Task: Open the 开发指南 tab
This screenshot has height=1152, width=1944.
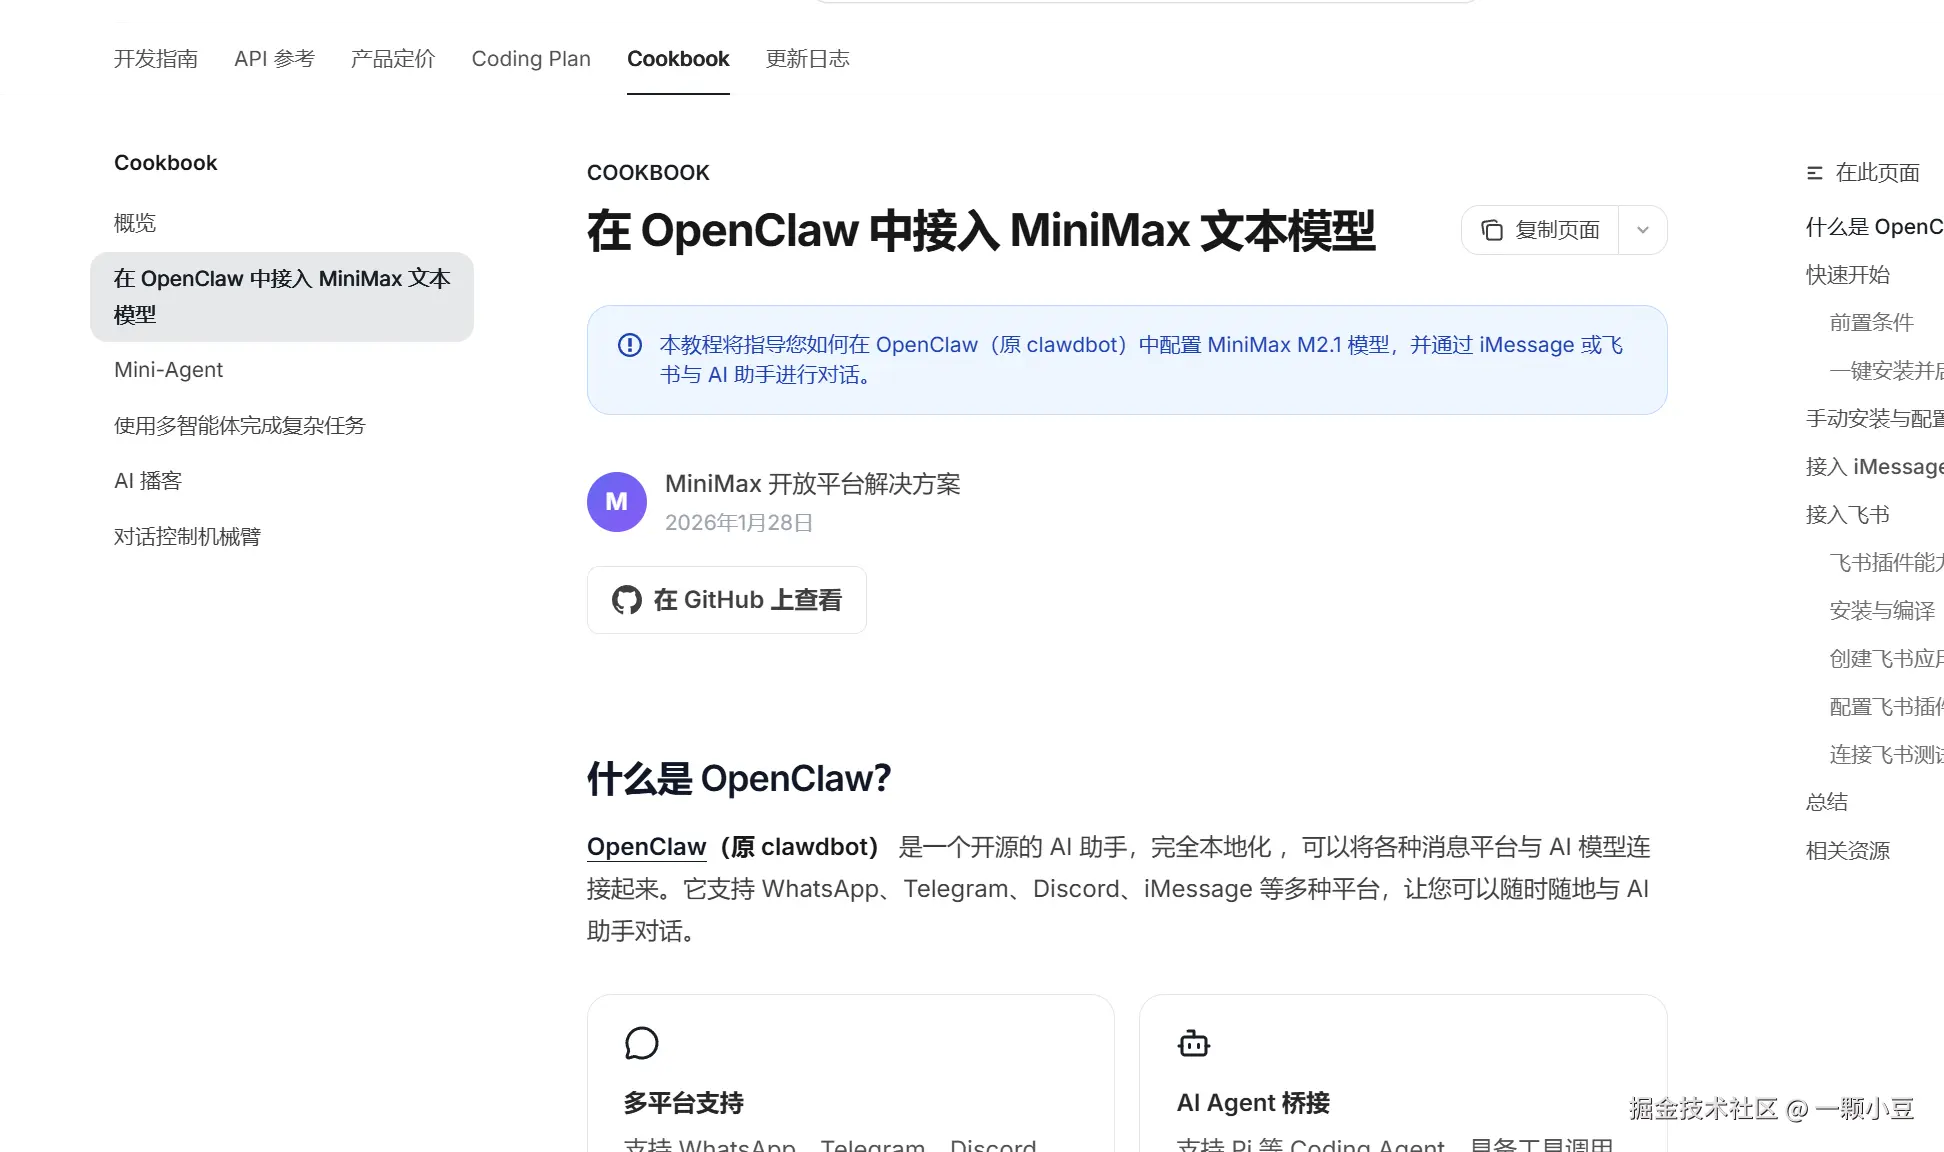Action: [156, 59]
